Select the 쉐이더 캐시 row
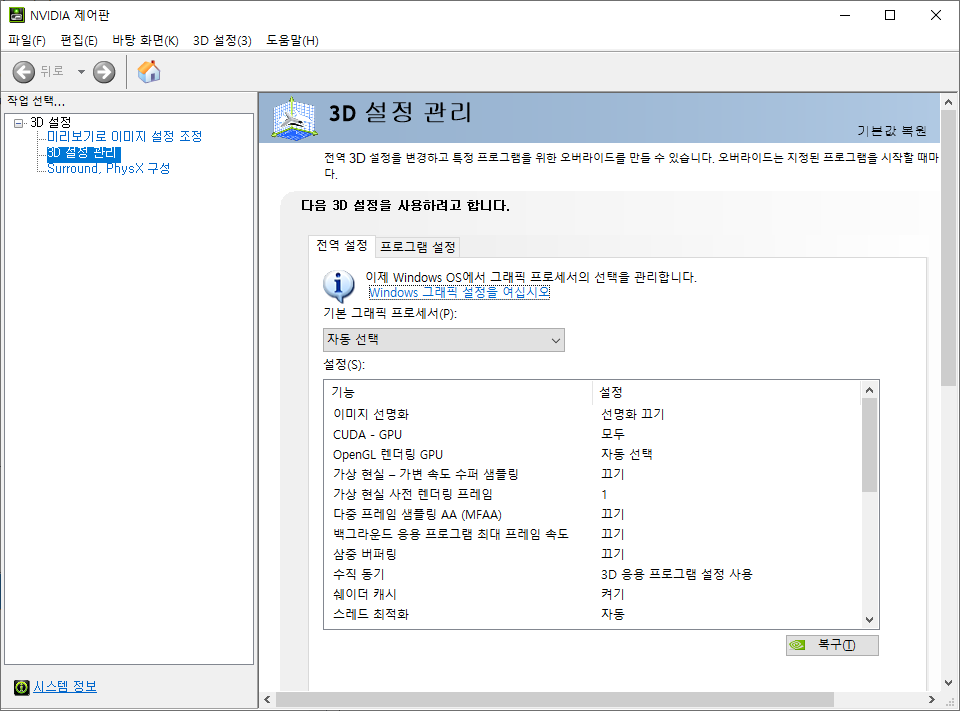Screen dimensions: 960x711 [591, 594]
